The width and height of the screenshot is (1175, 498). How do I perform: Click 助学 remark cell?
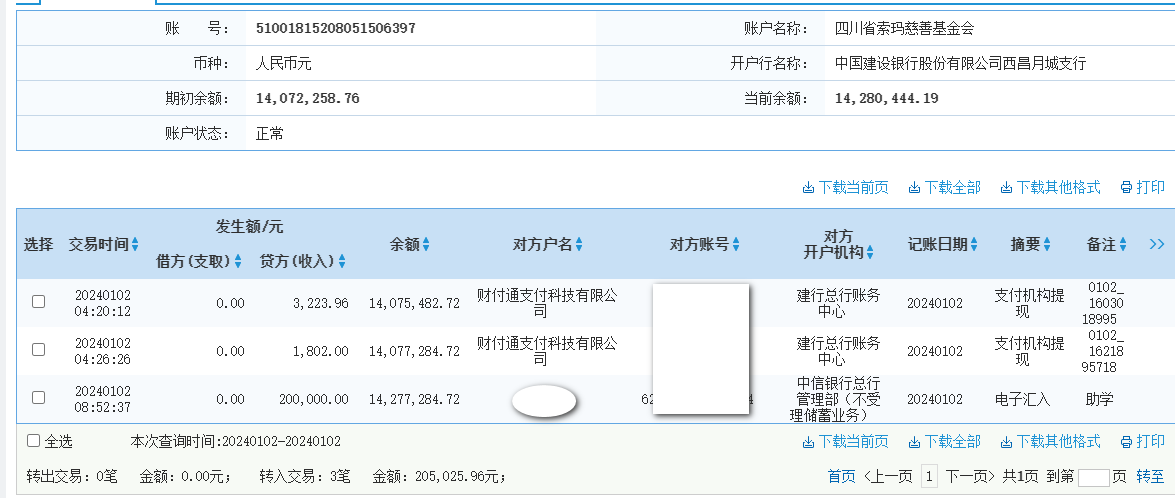(x=1099, y=399)
